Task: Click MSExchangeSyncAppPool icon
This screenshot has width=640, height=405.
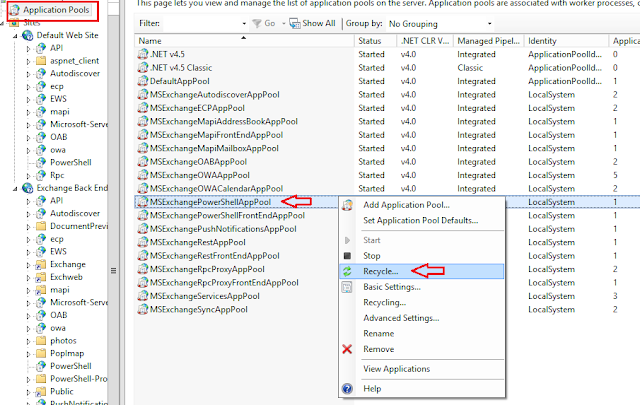Action: (x=143, y=309)
